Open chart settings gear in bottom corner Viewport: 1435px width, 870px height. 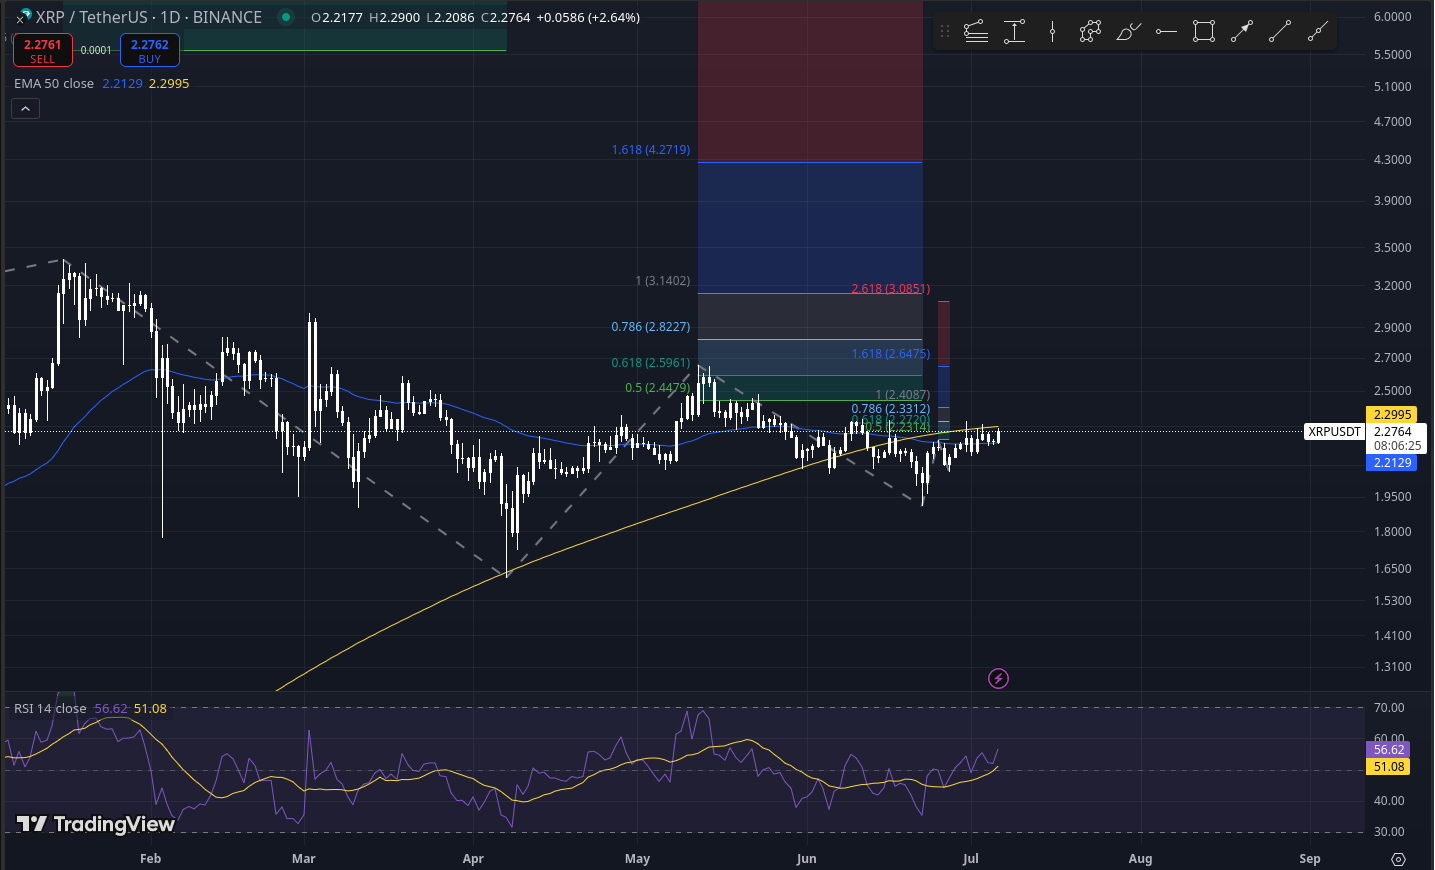pyautogui.click(x=1398, y=859)
